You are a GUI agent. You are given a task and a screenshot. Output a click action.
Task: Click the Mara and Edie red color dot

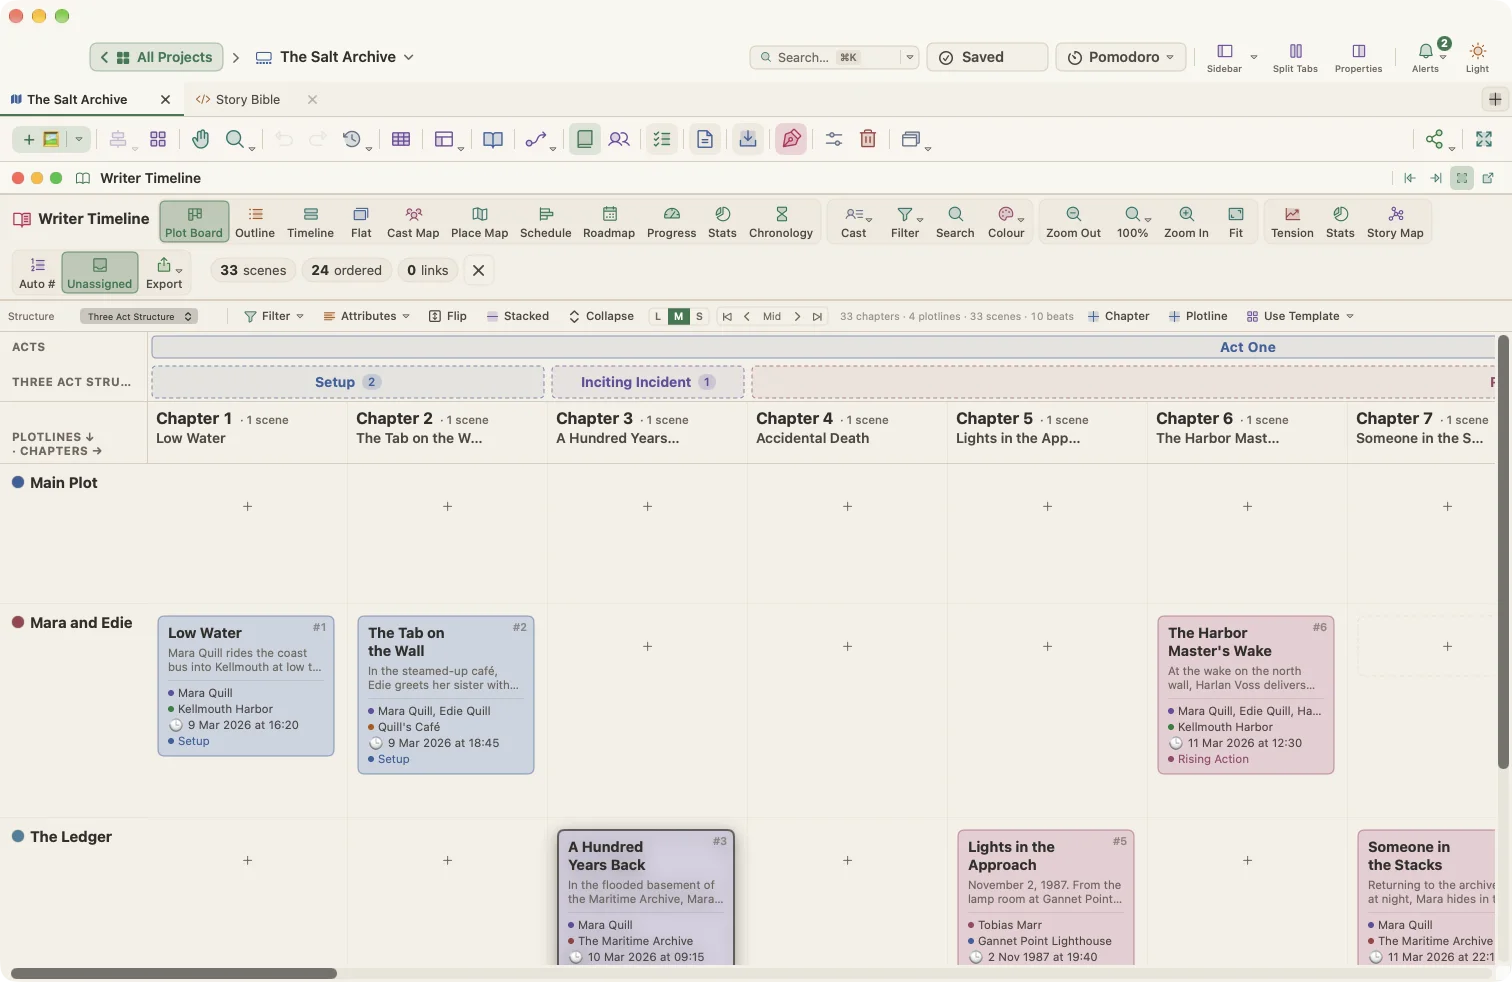(18, 622)
